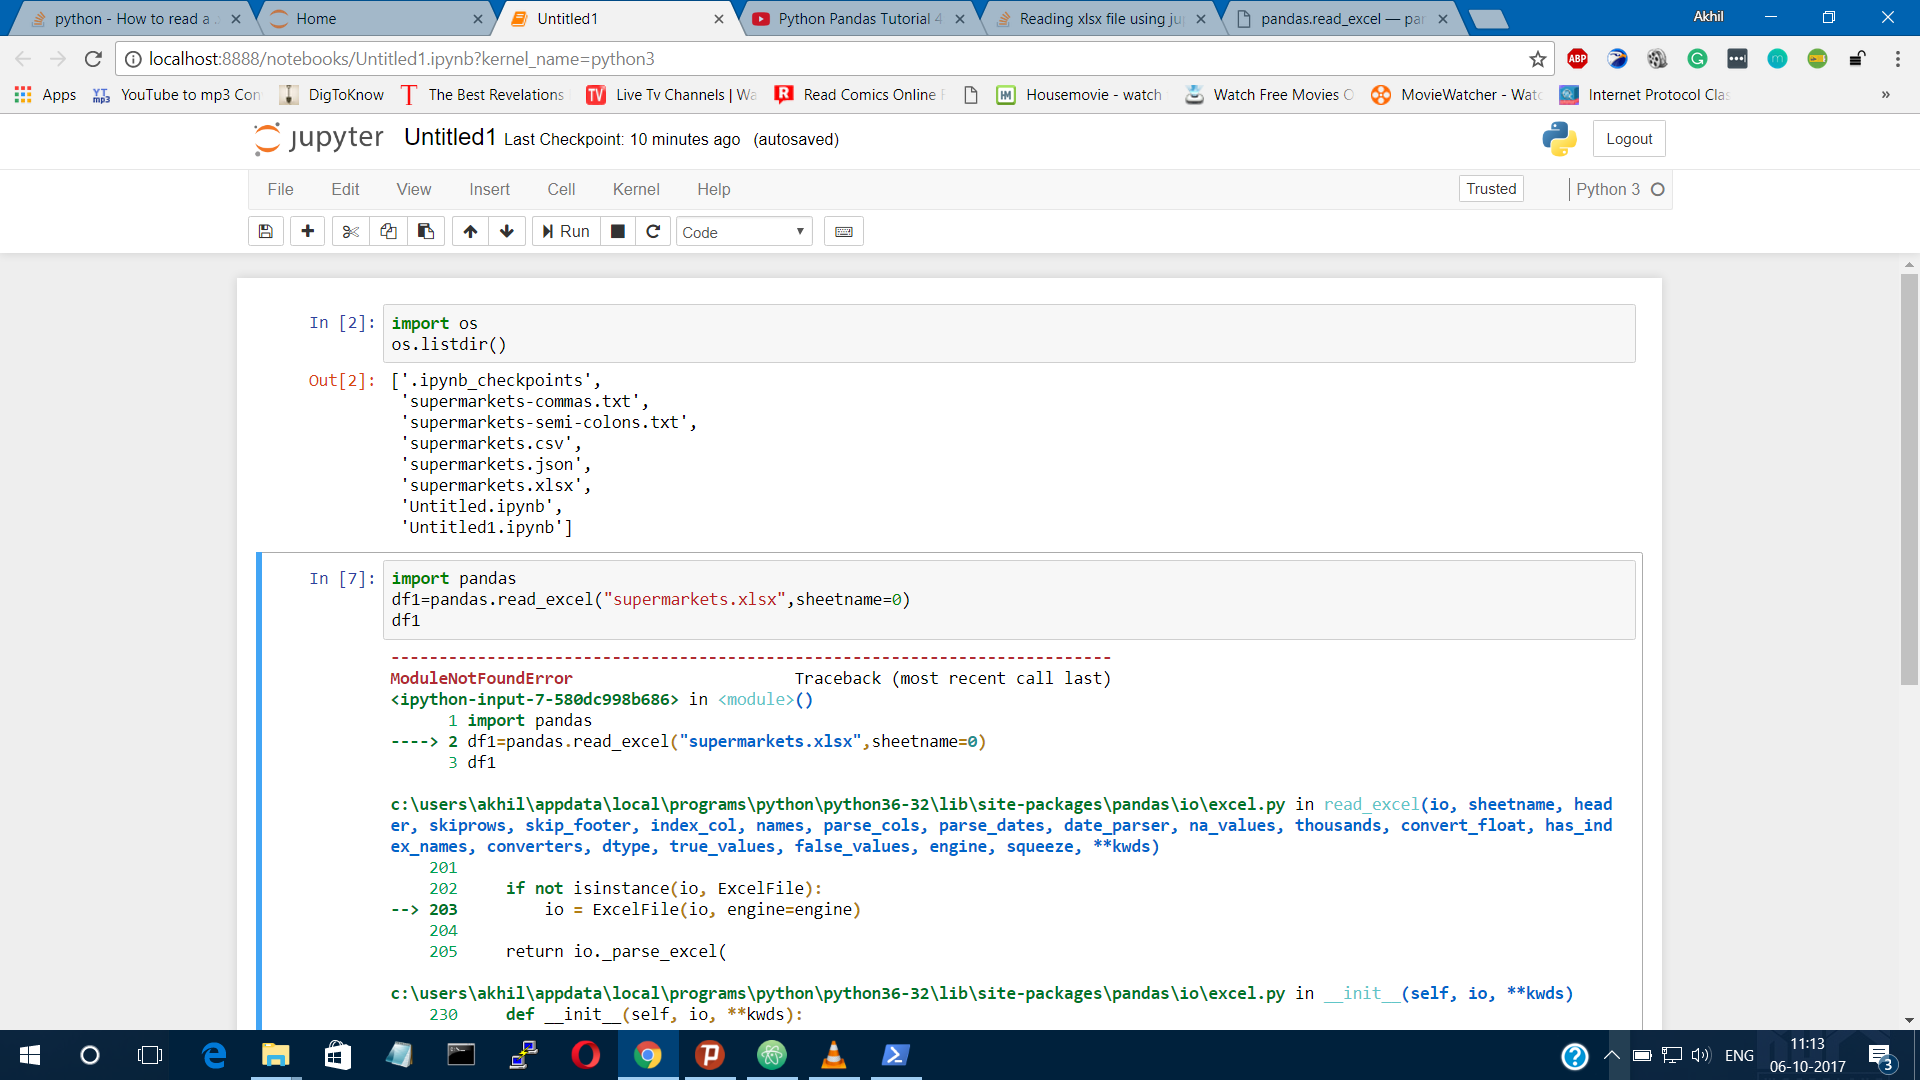The image size is (1920, 1080).
Task: Paste cells below icon
Action: pos(426,232)
